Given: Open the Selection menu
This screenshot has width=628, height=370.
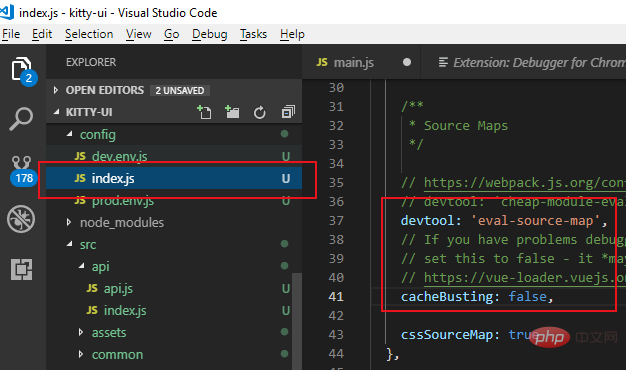Looking at the screenshot, I should coord(89,34).
